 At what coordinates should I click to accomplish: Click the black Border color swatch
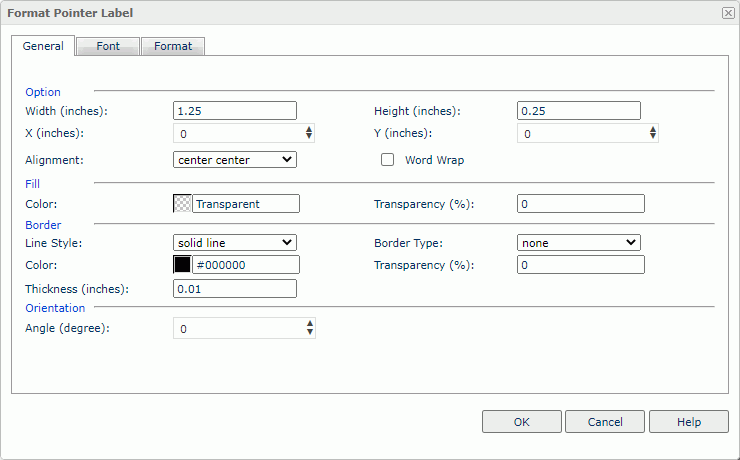(x=182, y=265)
